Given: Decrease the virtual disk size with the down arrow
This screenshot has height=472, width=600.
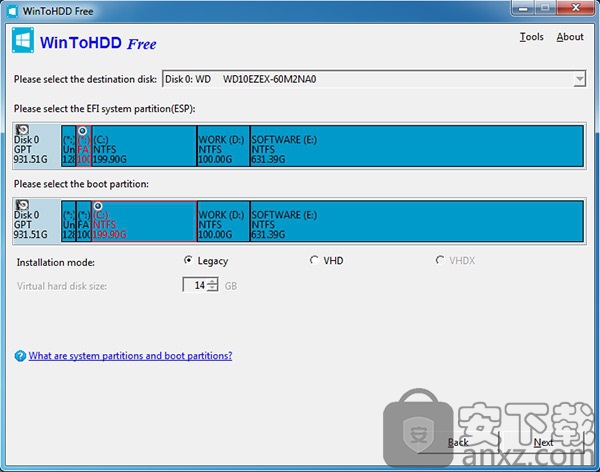Looking at the screenshot, I should click(213, 288).
